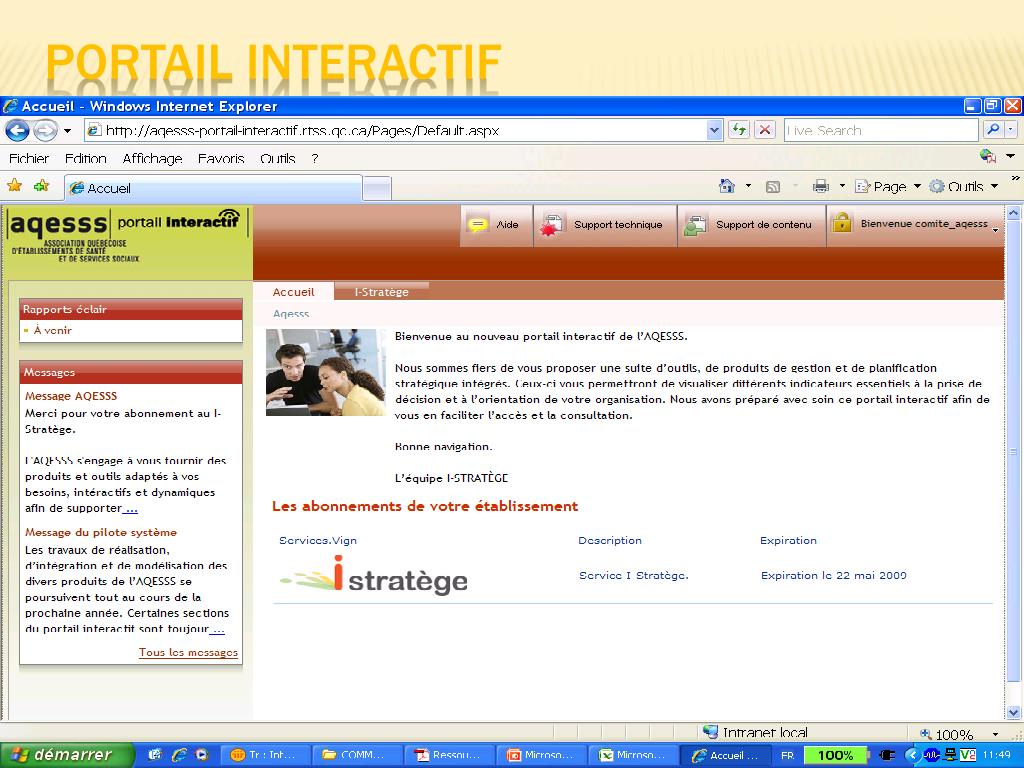Screen dimensions: 1024x768
Task: Click the Add to Favorites star-plus icon
Action: pos(42,186)
